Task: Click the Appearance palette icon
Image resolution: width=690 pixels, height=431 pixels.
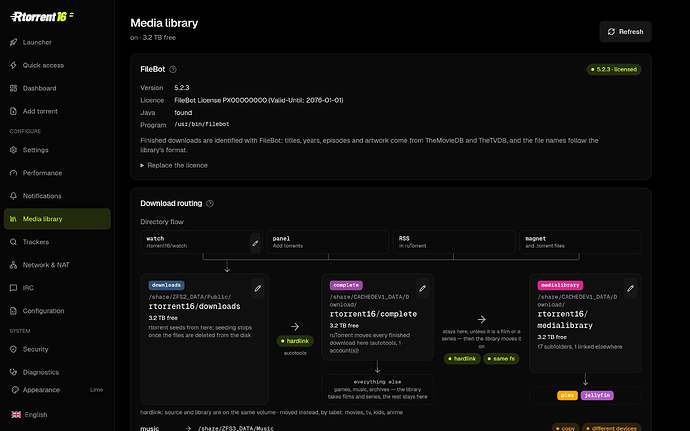Action: tap(15, 390)
